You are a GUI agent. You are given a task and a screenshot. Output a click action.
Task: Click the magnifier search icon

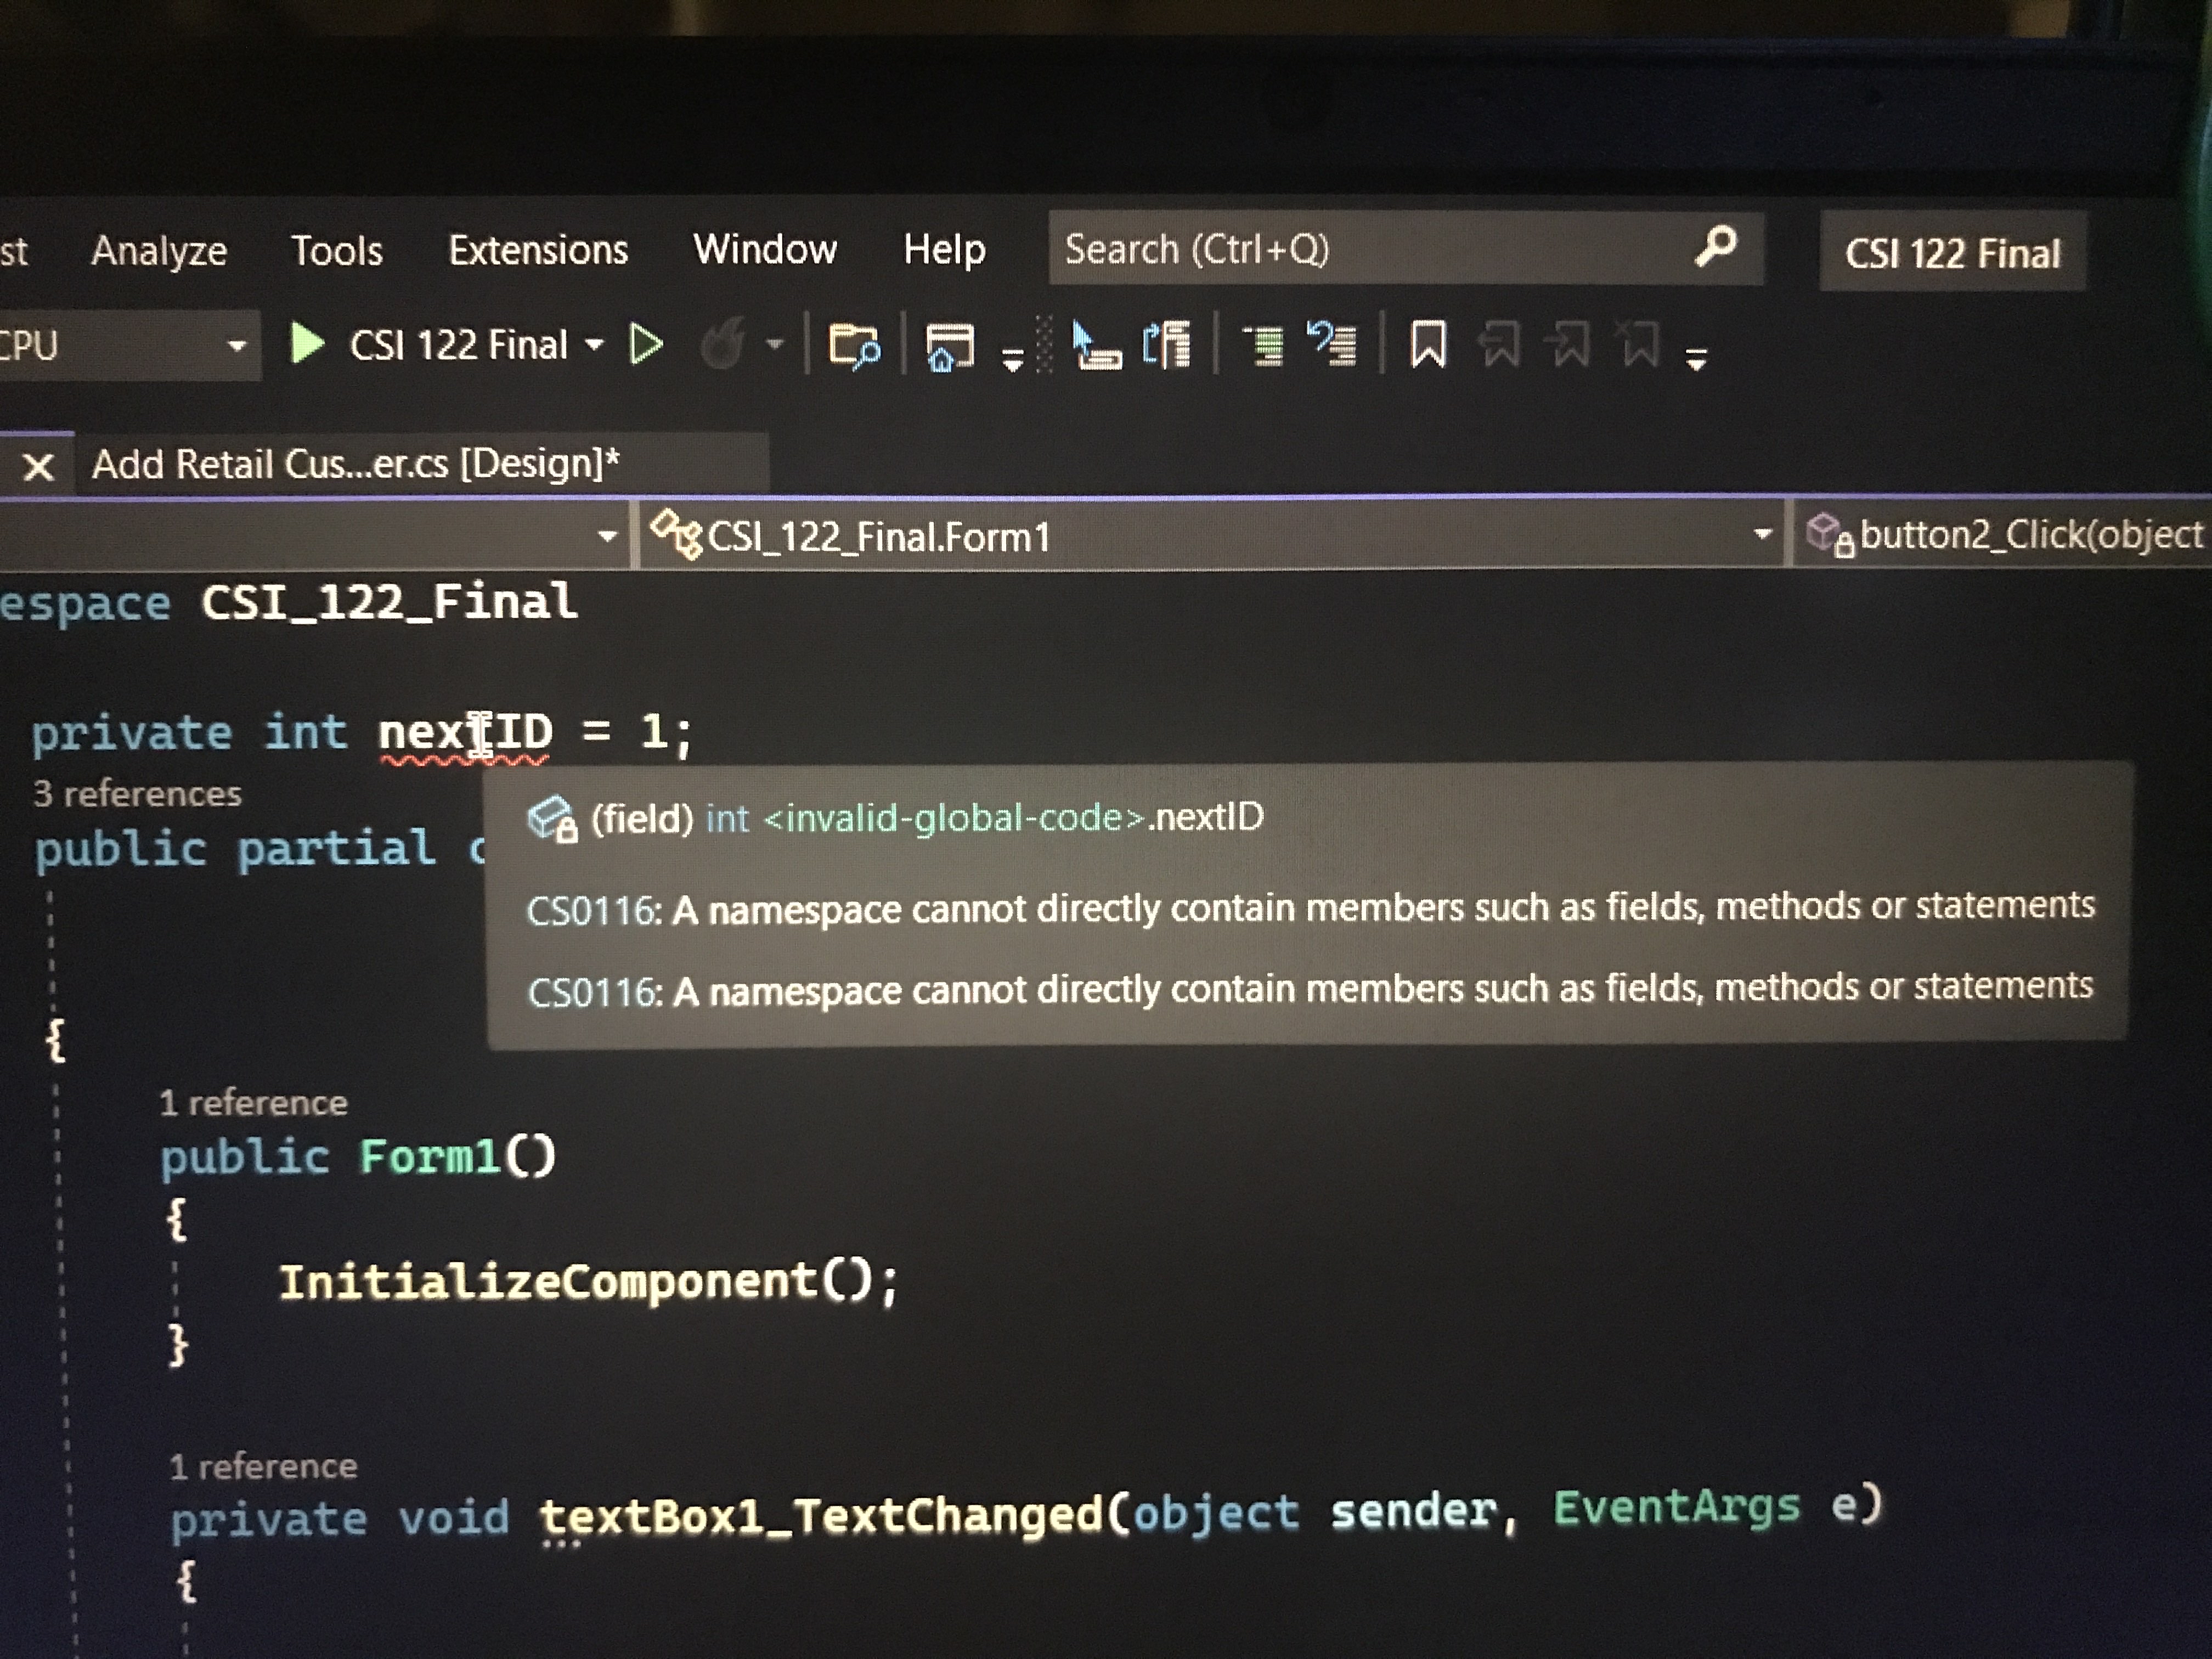(1716, 246)
